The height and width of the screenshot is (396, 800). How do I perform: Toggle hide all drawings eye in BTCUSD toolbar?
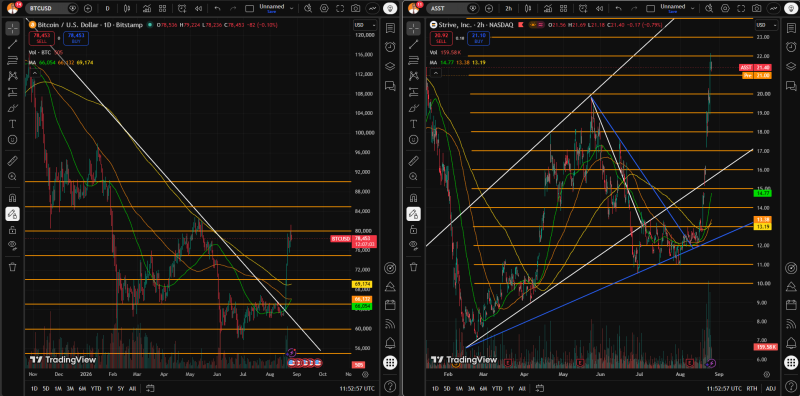pos(12,245)
